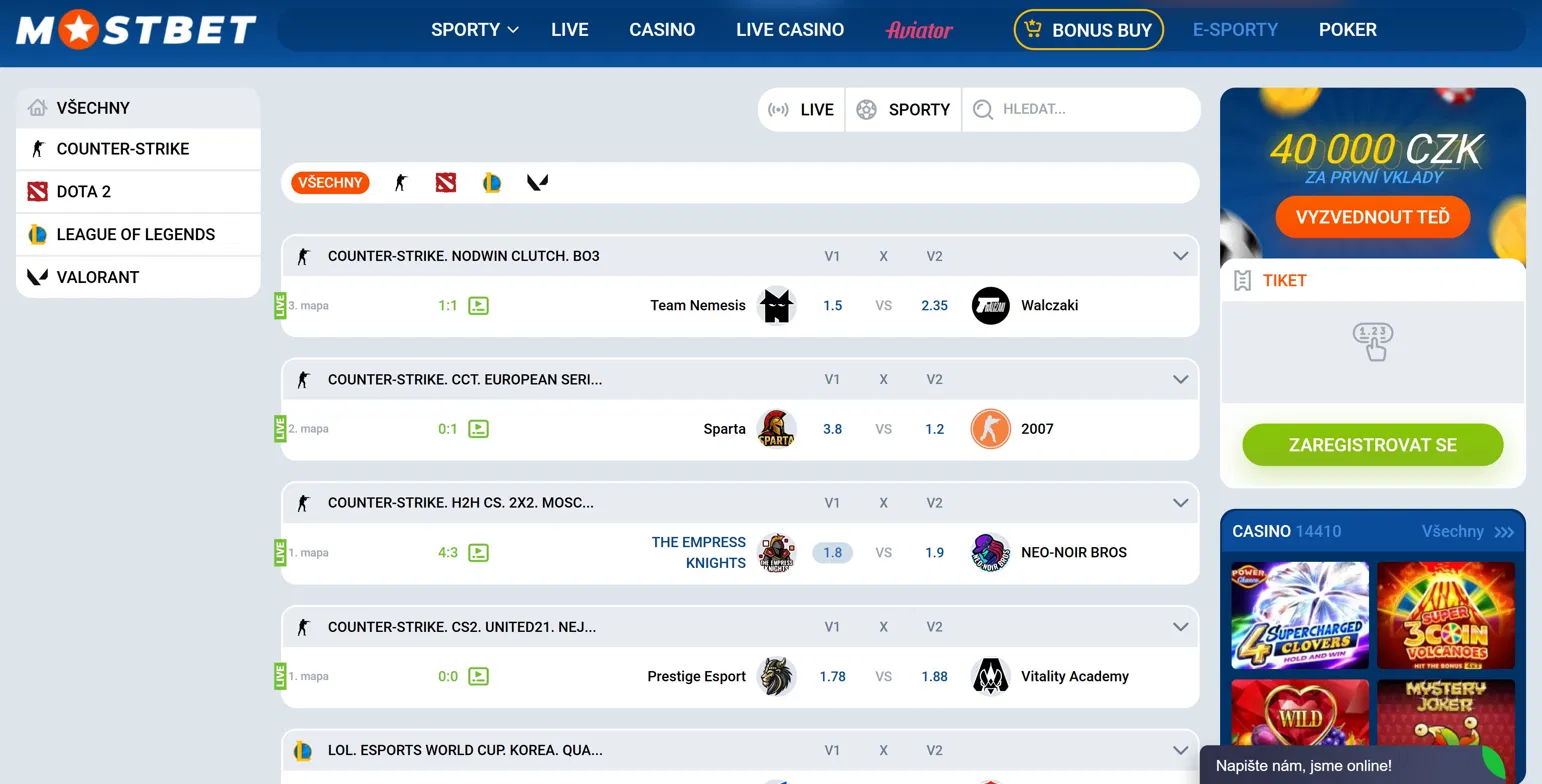Screen dimensions: 1542x784
Task: Open Všechny casino games link
Action: (x=1467, y=532)
